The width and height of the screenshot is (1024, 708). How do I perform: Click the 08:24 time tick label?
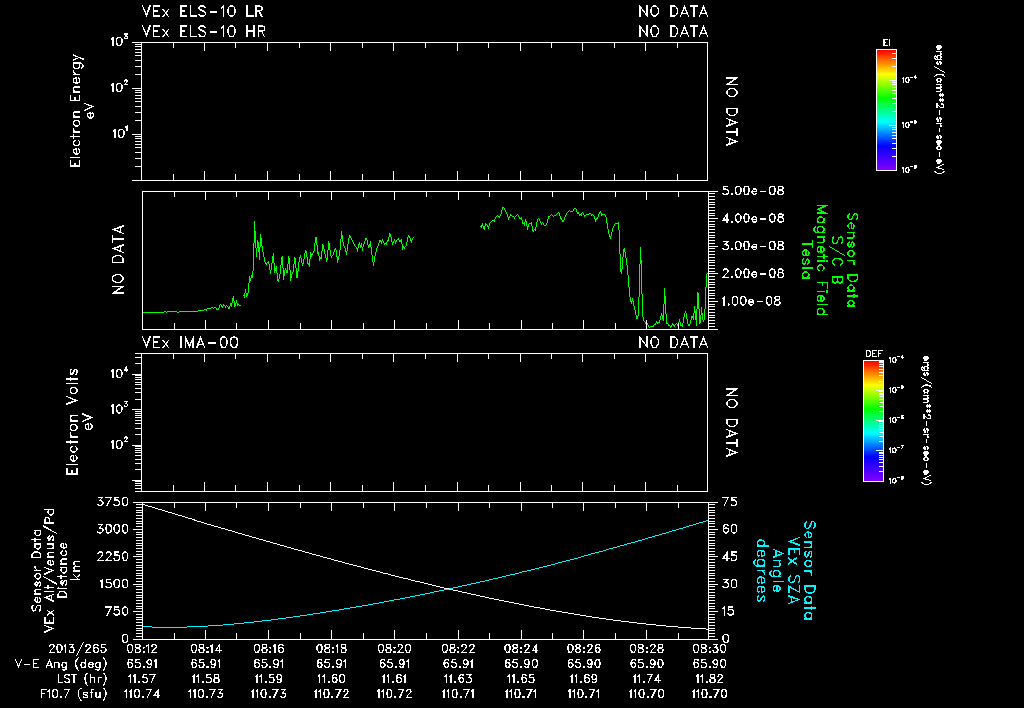click(x=520, y=649)
